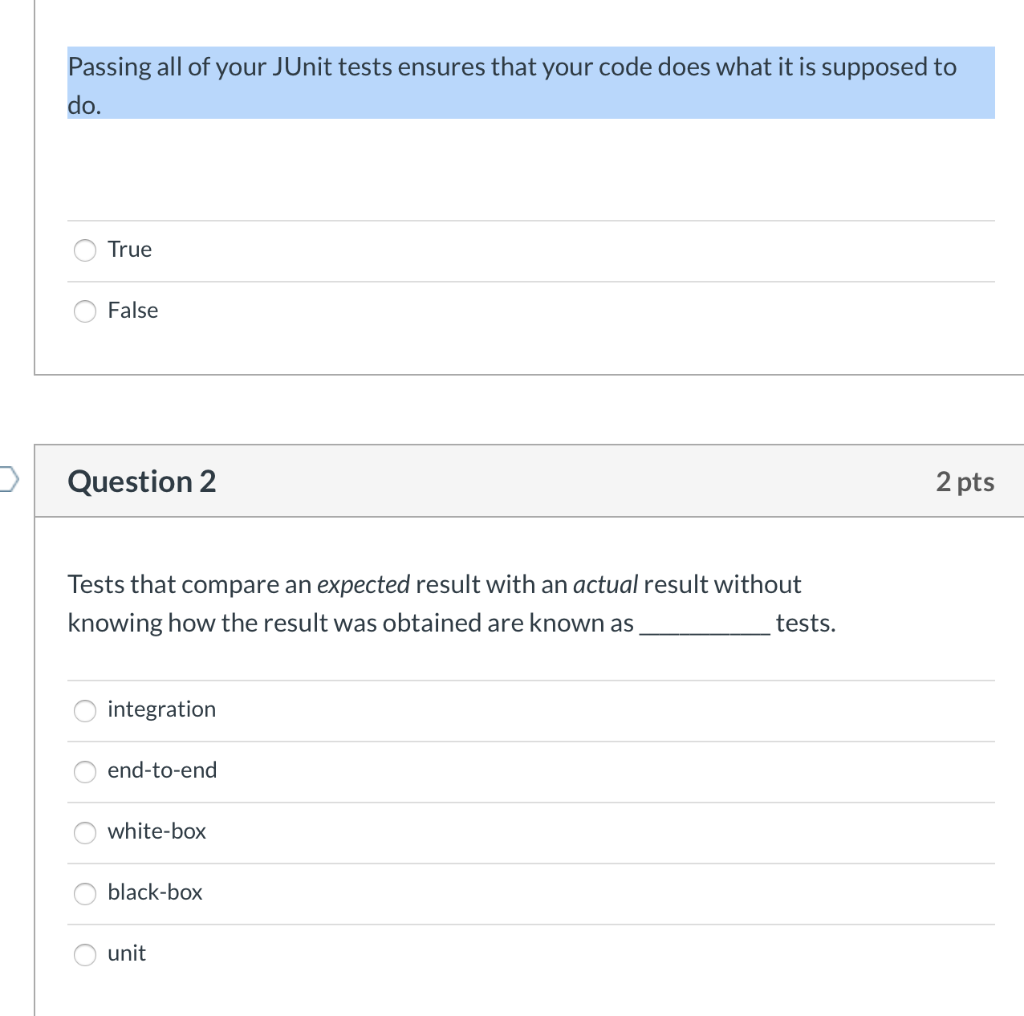The image size is (1024, 1016).
Task: Choose the integration answer option
Action: (x=85, y=711)
